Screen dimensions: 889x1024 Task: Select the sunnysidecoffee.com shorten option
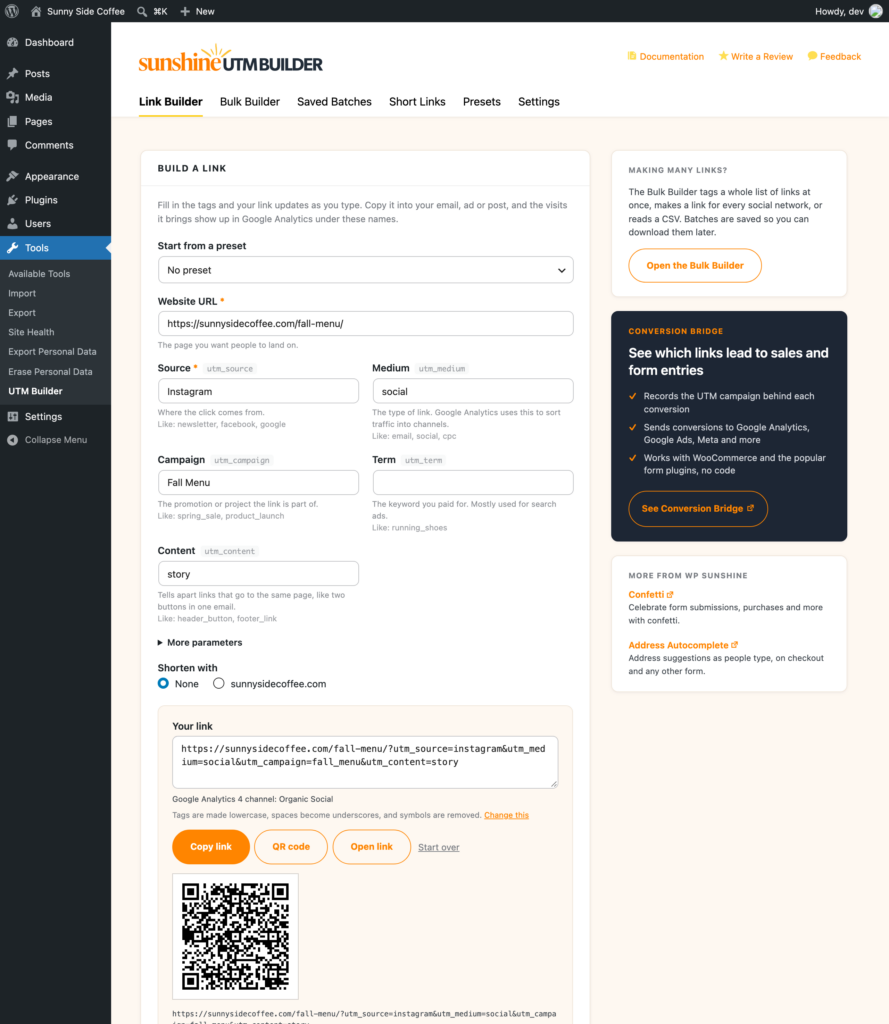point(219,684)
